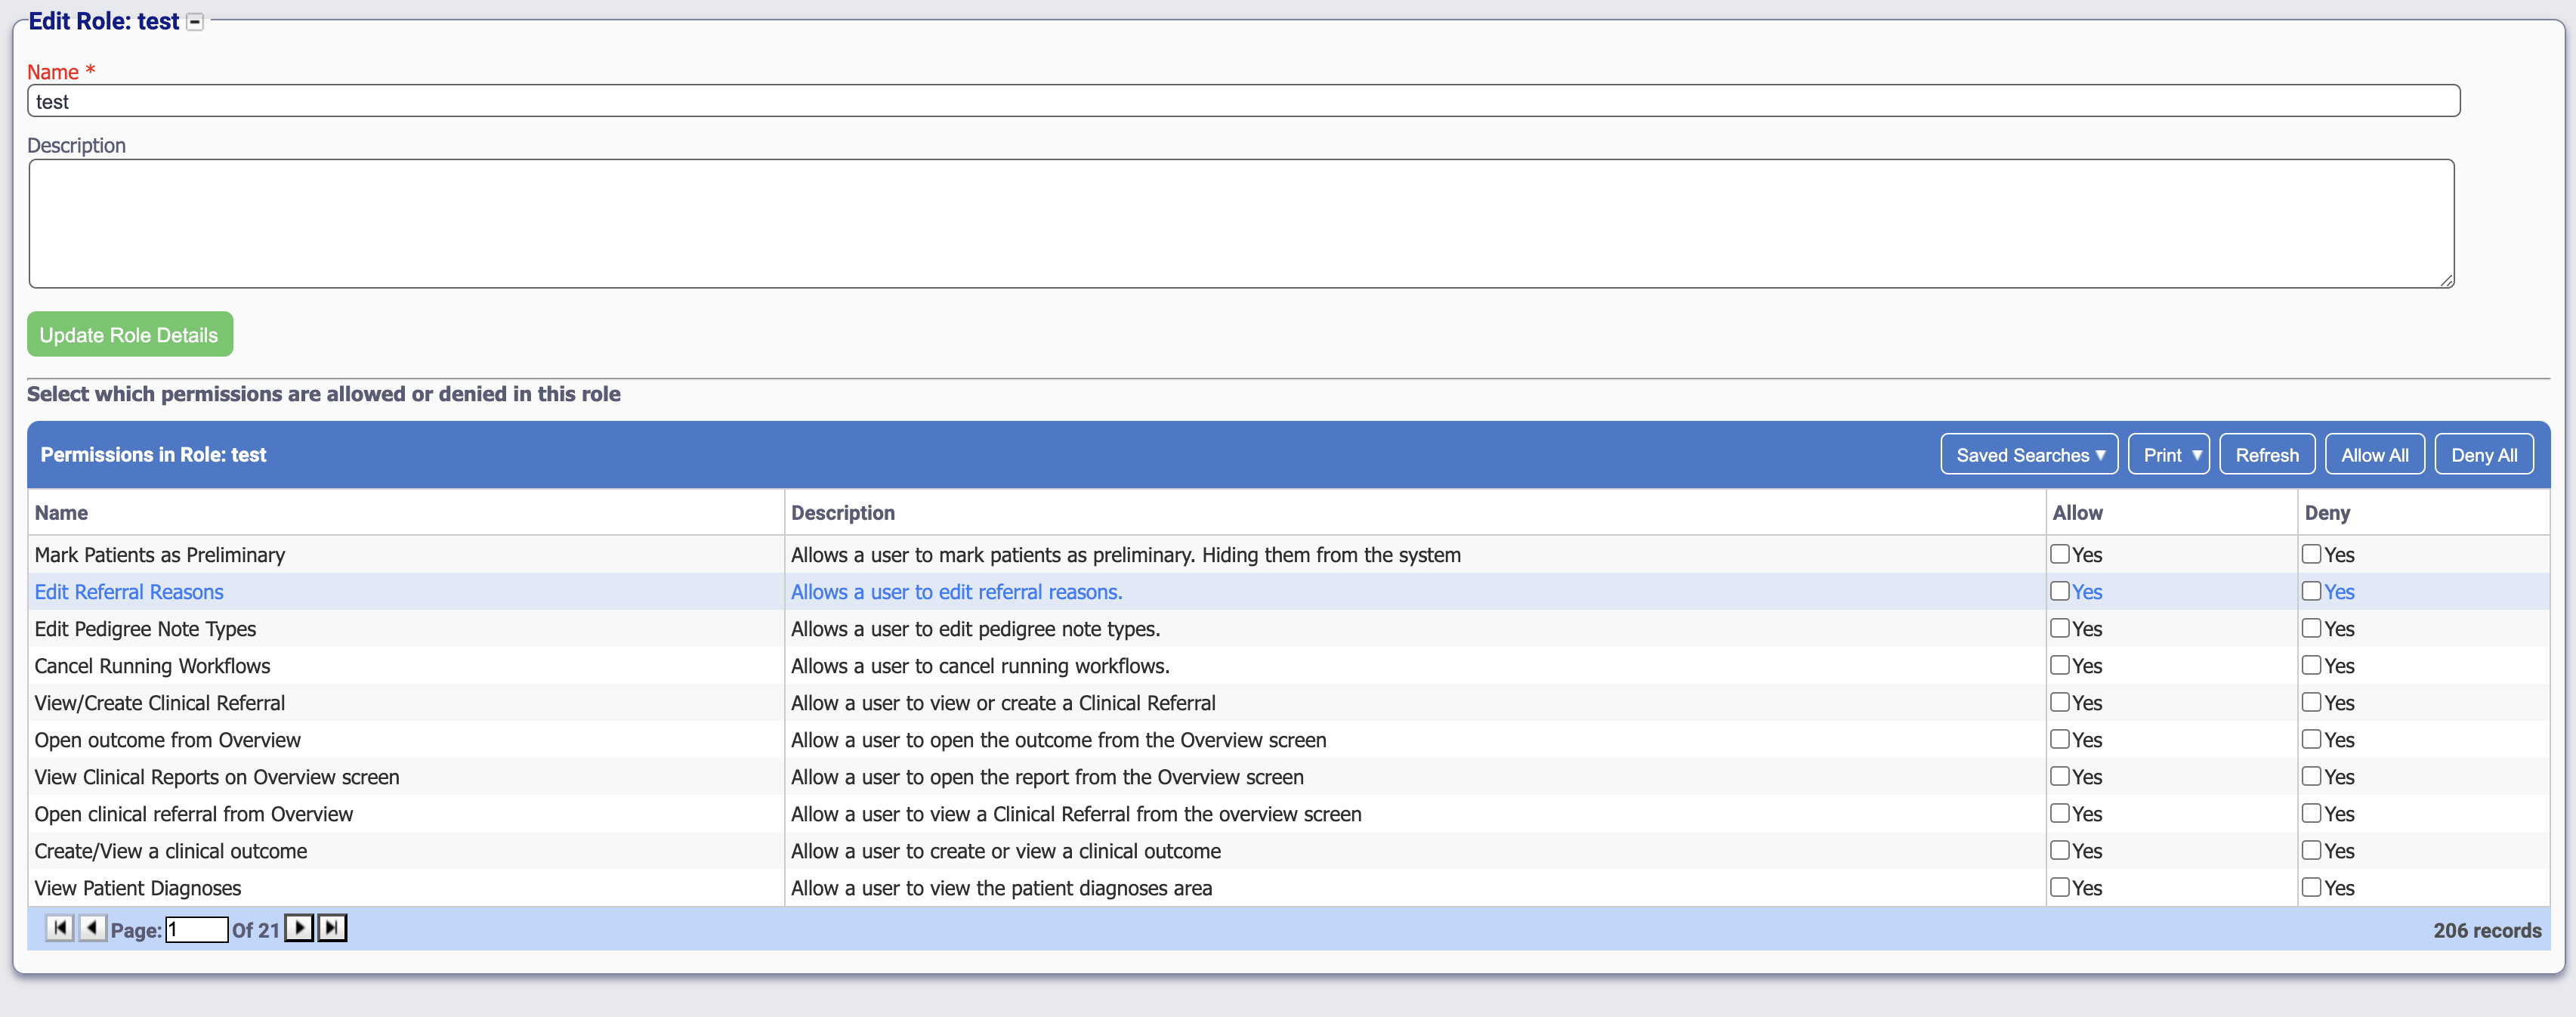Image resolution: width=2576 pixels, height=1017 pixels.
Task: Go to the first page of permissions
Action: (60, 928)
